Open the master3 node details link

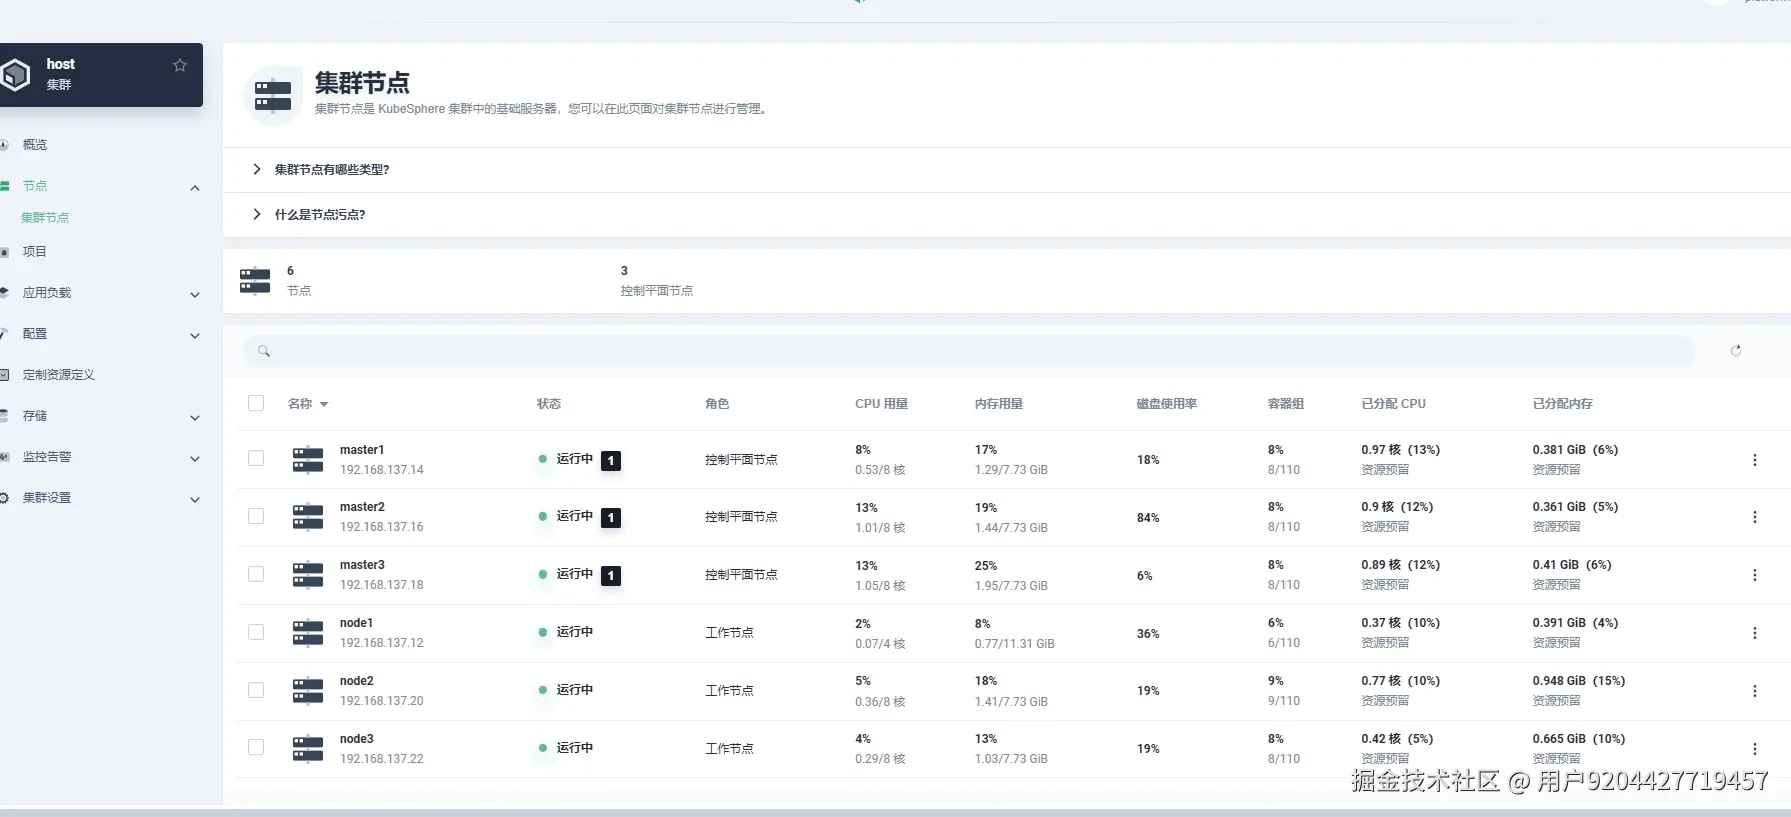click(x=362, y=565)
